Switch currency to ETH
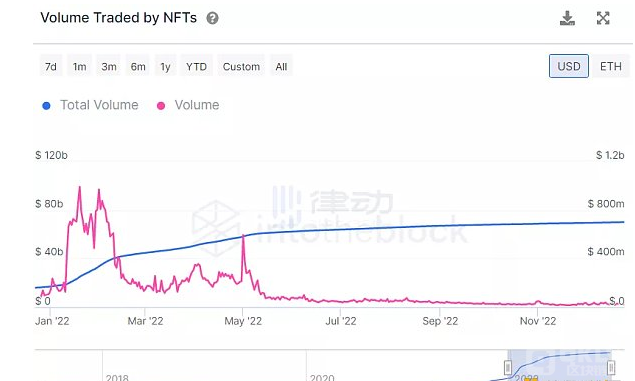The image size is (635, 381). 611,66
